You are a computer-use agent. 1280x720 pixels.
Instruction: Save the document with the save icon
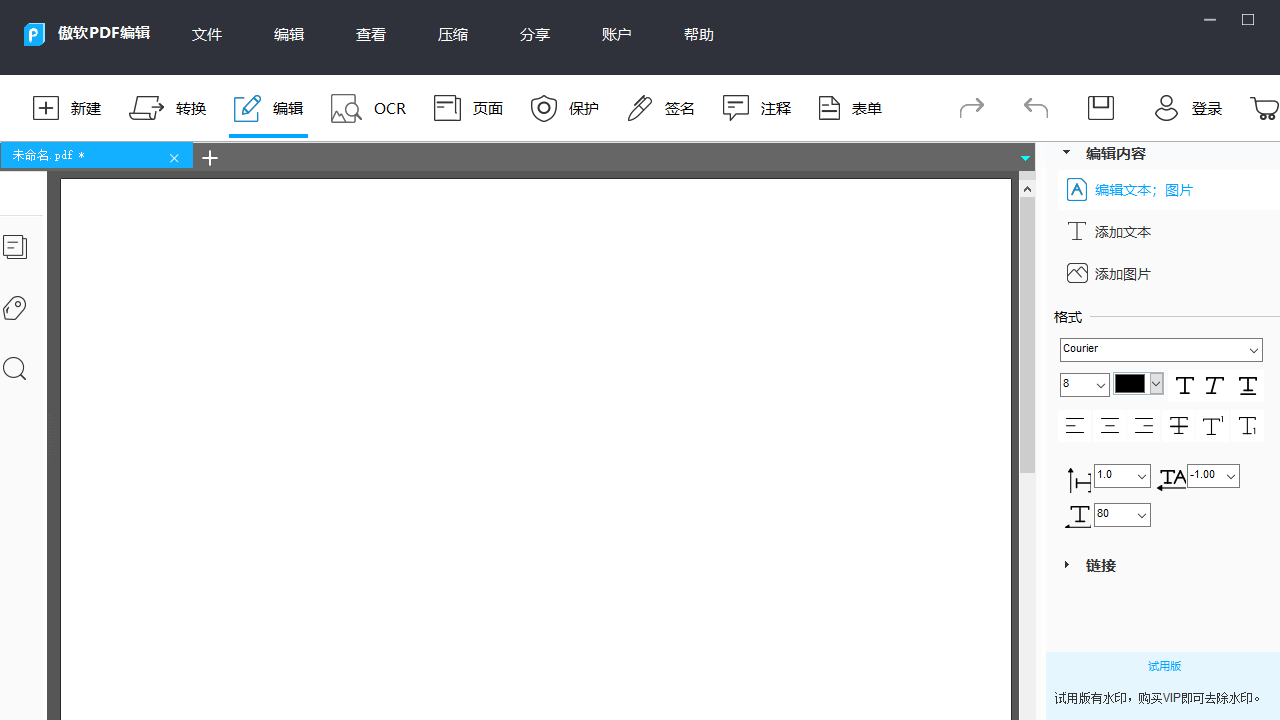(1100, 107)
